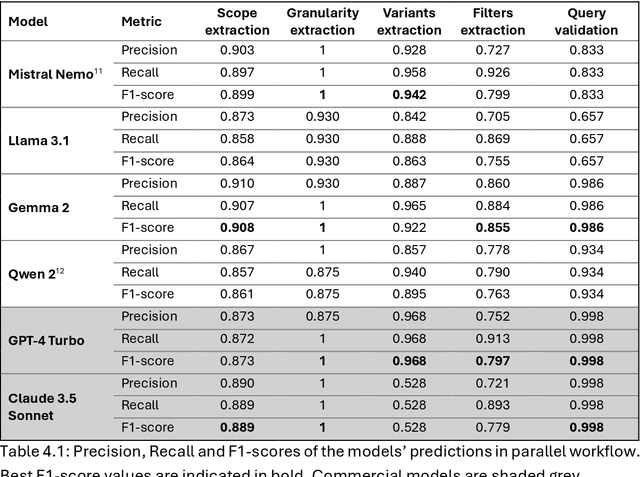Select the Granularity extraction column header
The height and width of the screenshot is (477, 640).
coord(321,21)
